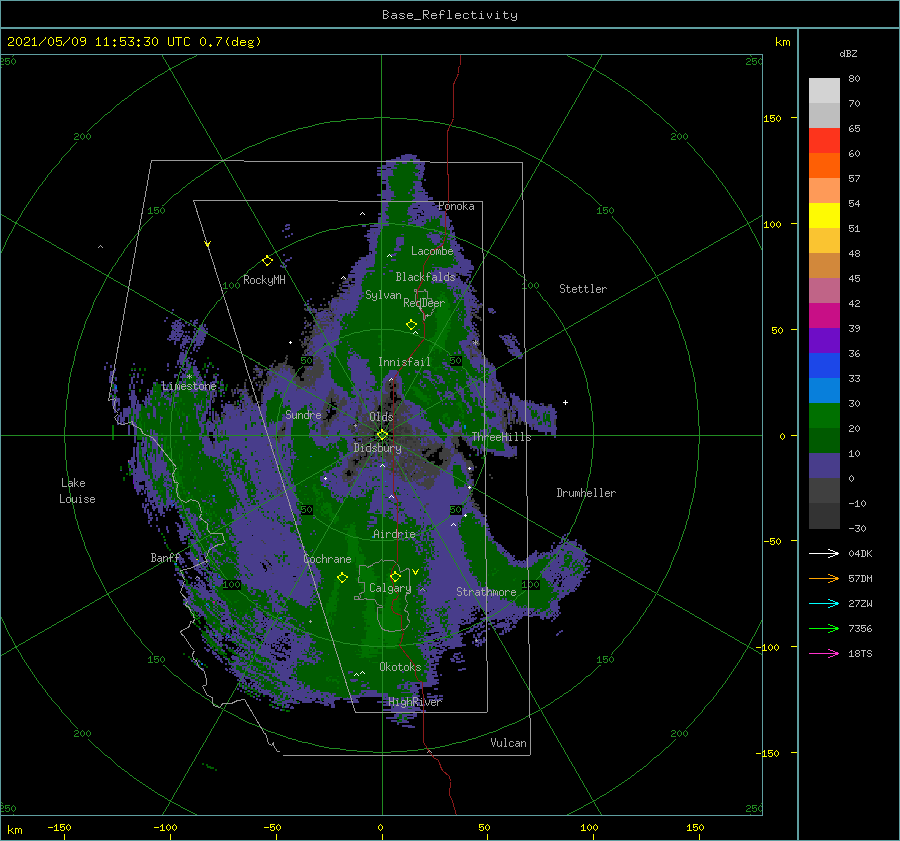Select the yellow diamond marker near RockyMH

click(x=267, y=261)
